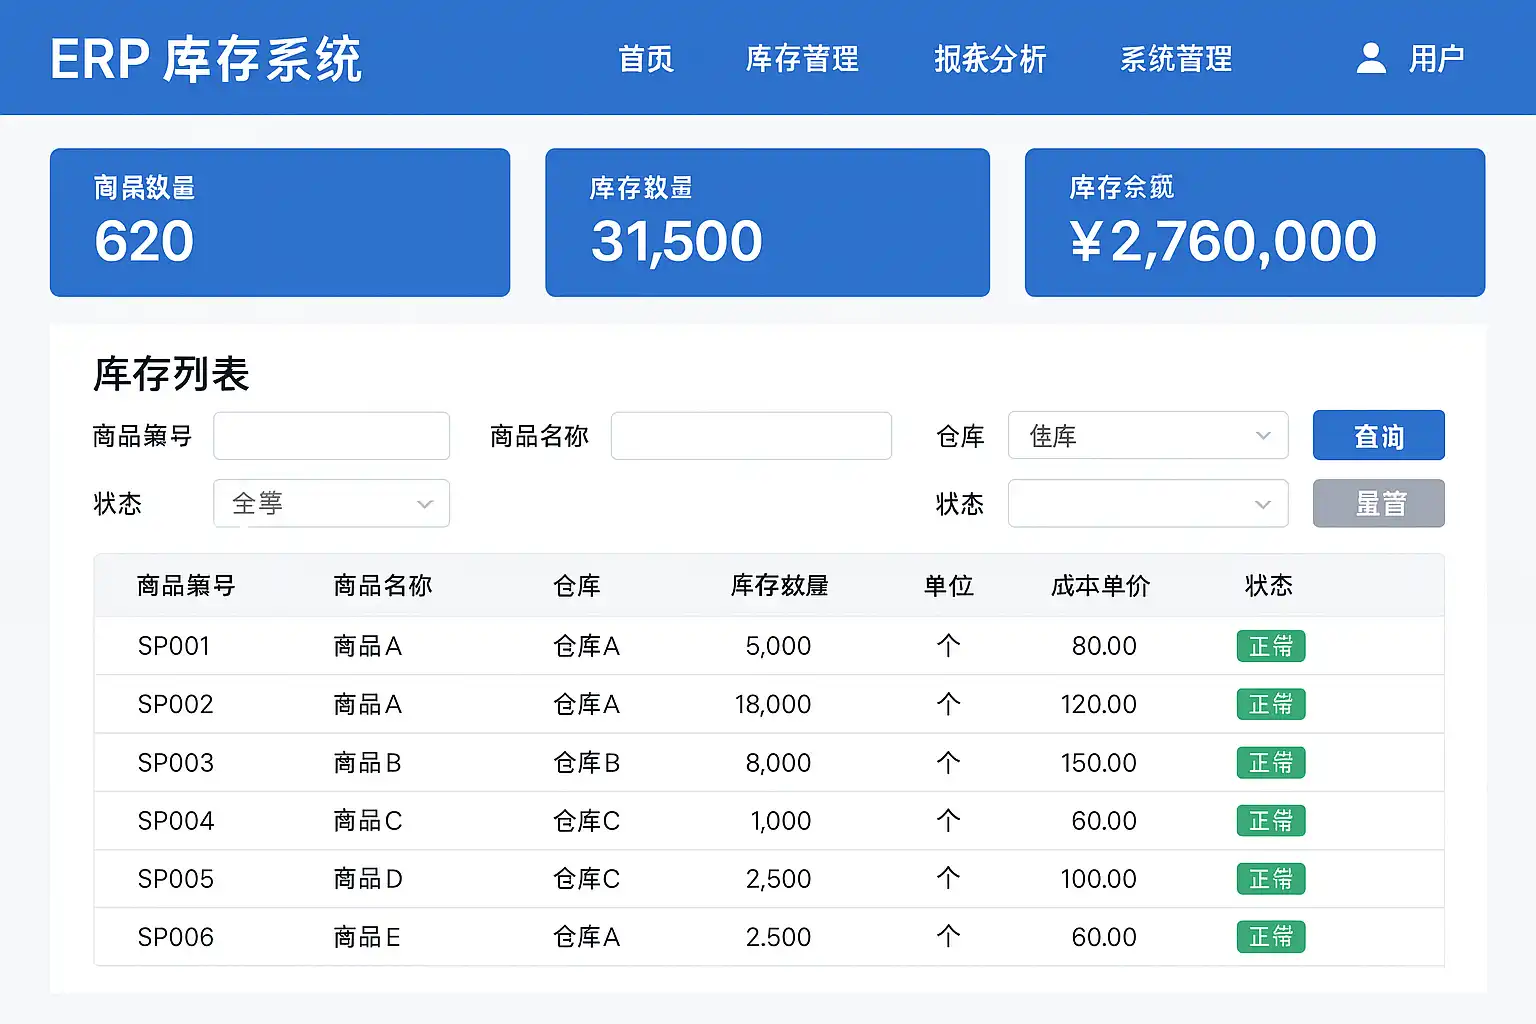This screenshot has width=1536, height=1024.
Task: Sort by the 库存数量 column header
Action: coord(779,585)
